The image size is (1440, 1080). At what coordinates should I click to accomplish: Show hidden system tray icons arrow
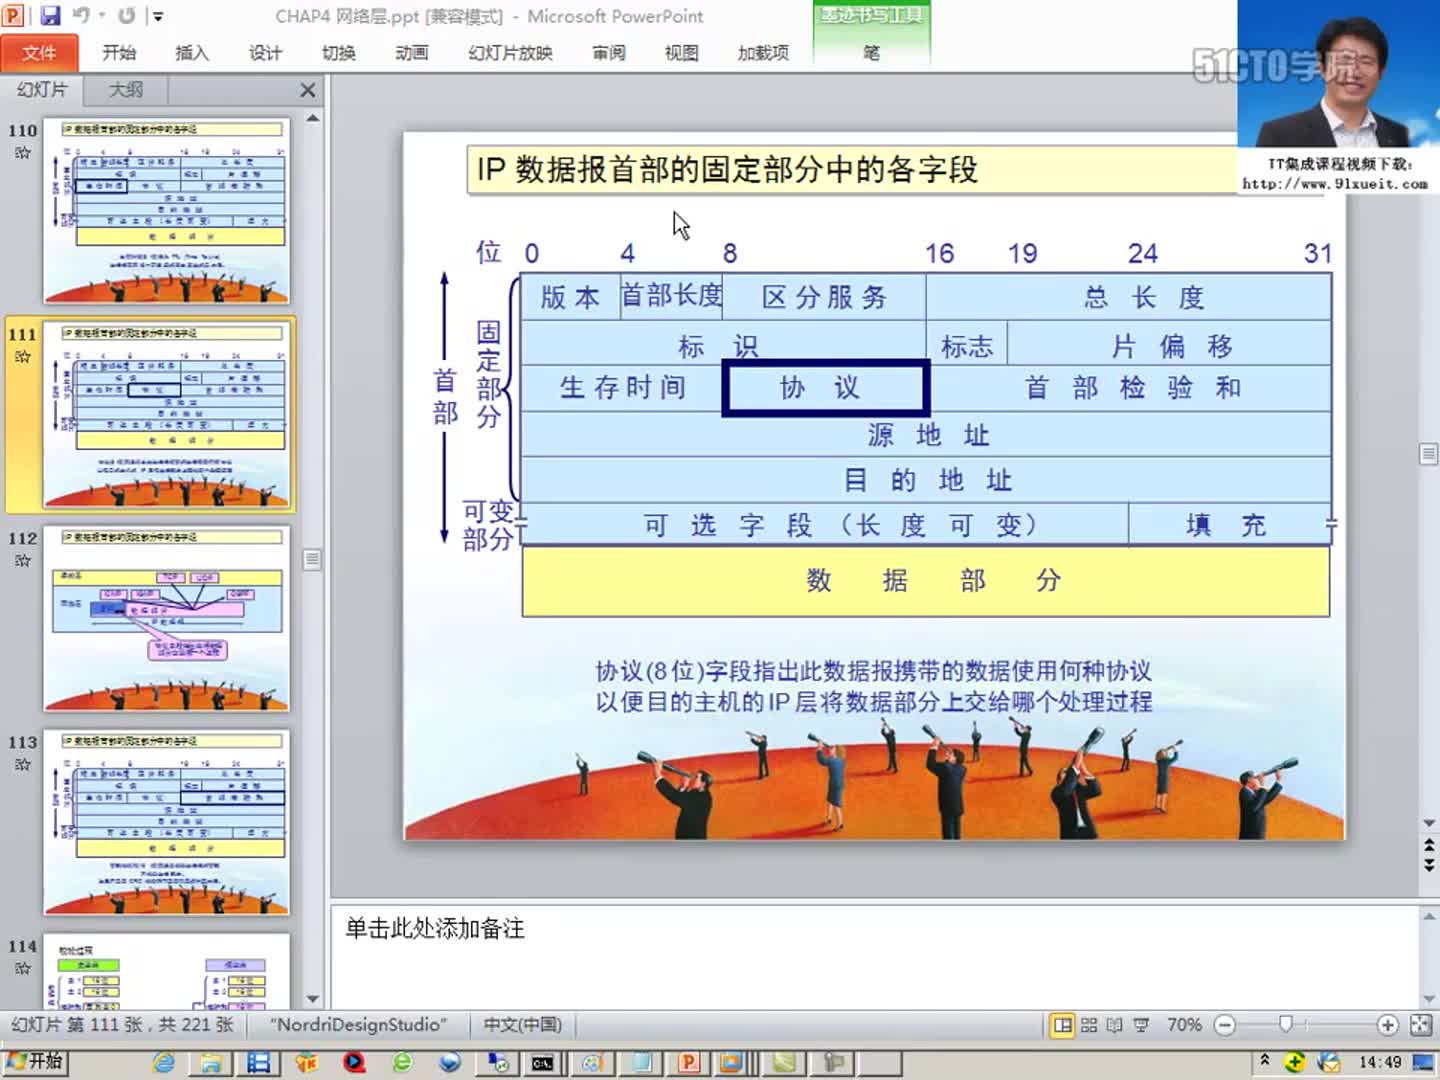pyautogui.click(x=1265, y=1060)
